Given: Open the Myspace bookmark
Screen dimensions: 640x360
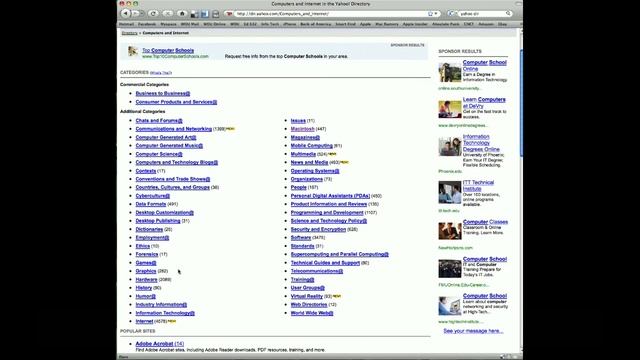Looking at the screenshot, I should 168,24.
